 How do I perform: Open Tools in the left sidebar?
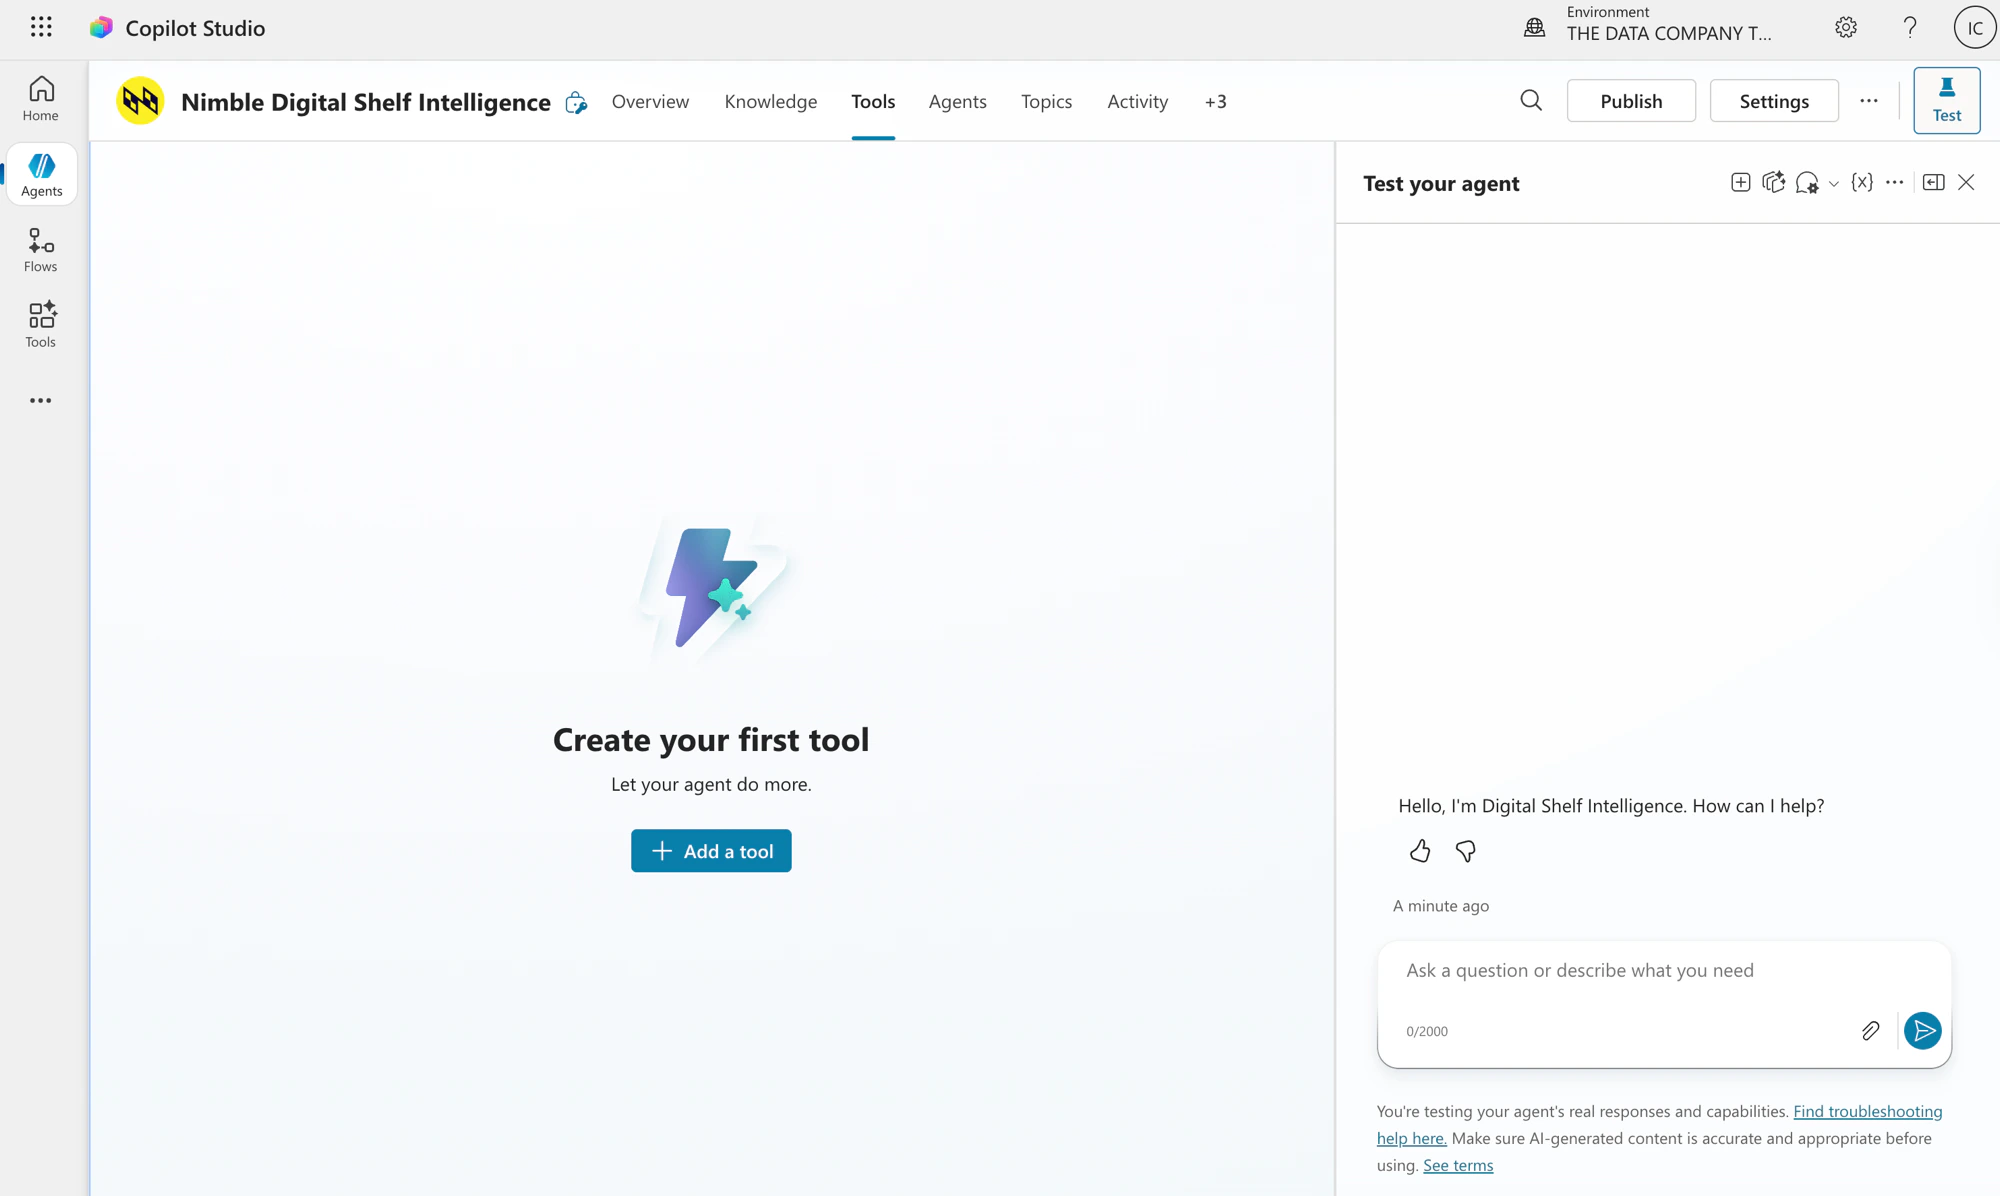[x=41, y=325]
